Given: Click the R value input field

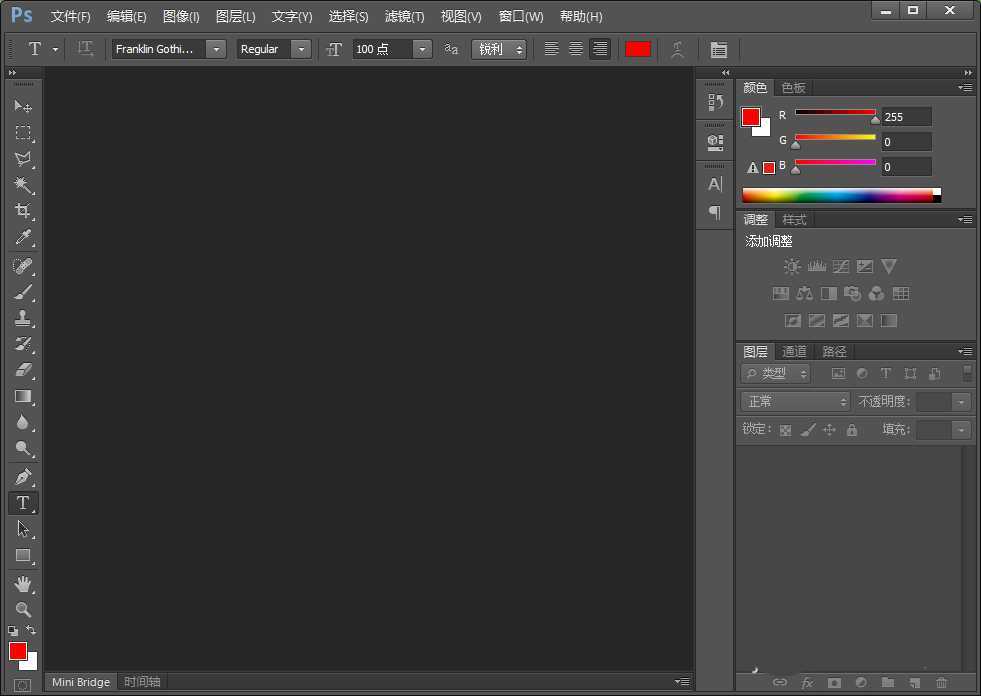Looking at the screenshot, I should click(x=906, y=117).
